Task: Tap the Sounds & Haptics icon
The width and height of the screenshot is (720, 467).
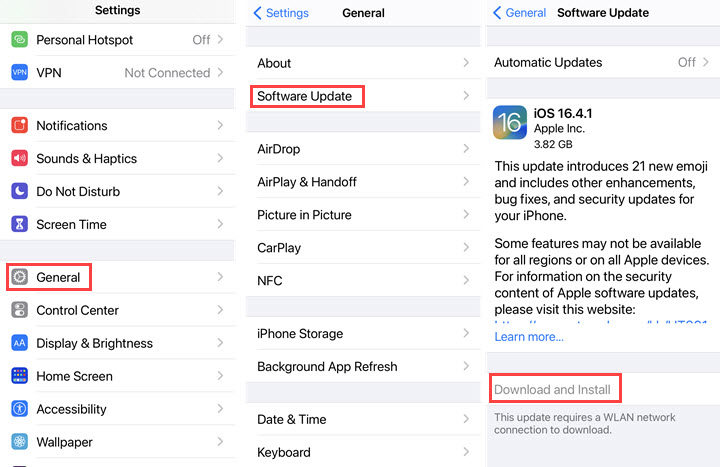Action: (19, 158)
